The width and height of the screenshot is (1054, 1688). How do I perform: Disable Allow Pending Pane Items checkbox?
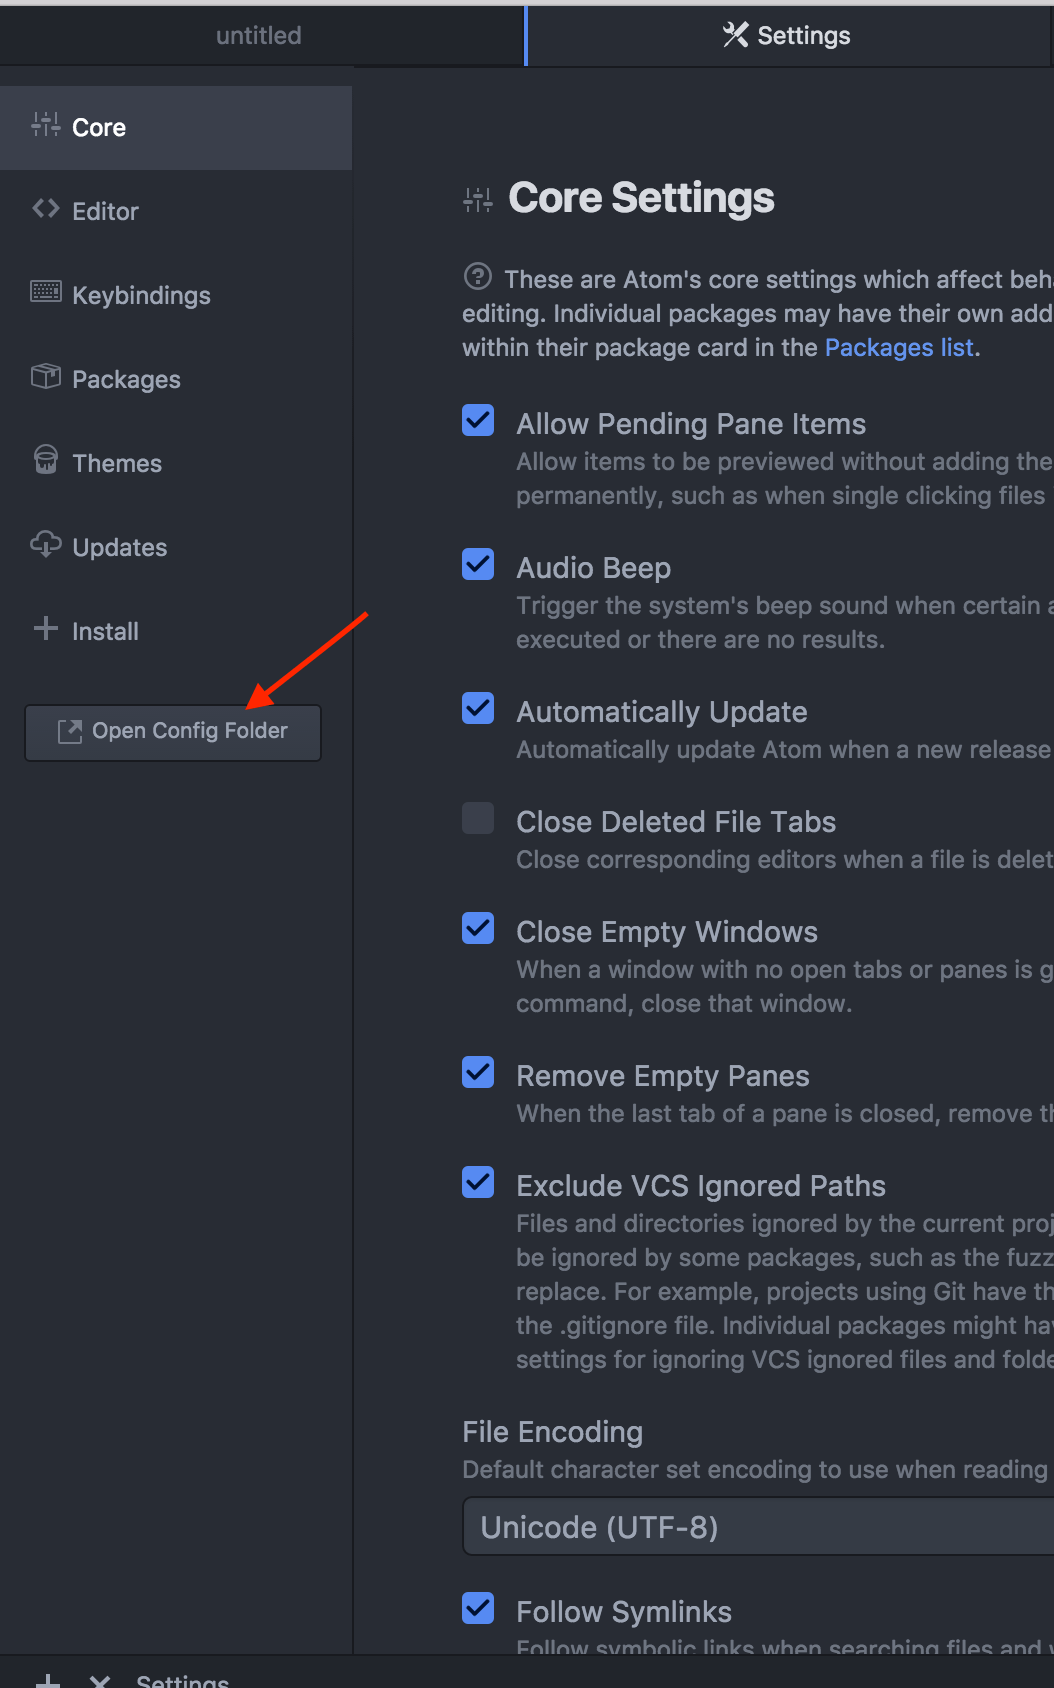click(x=478, y=421)
